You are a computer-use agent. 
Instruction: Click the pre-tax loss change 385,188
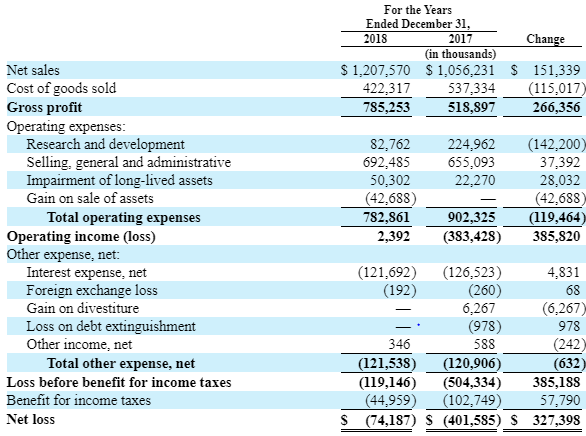(x=556, y=383)
